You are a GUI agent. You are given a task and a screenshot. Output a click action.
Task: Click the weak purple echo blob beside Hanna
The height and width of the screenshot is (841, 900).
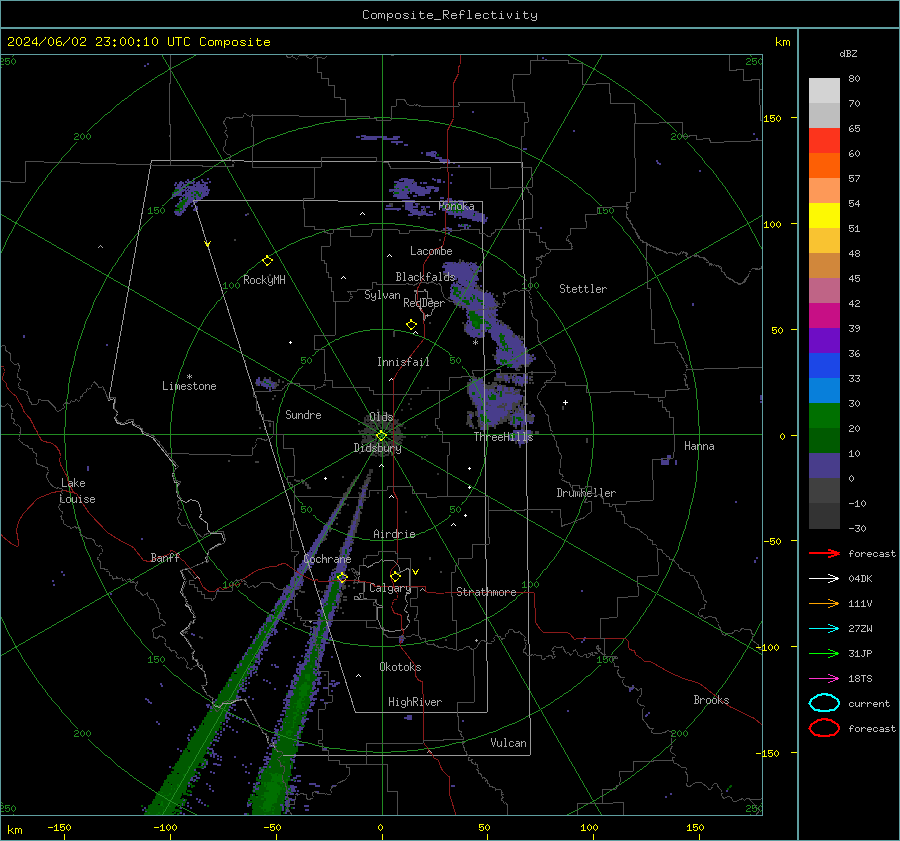(x=667, y=460)
